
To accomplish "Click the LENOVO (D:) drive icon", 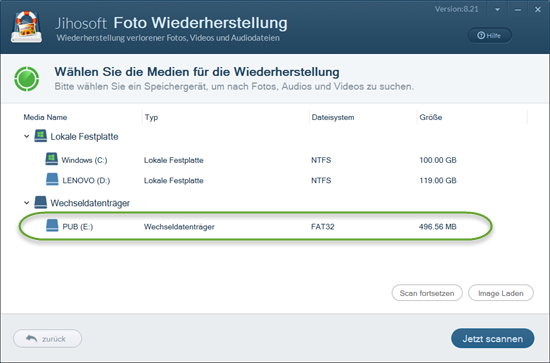I will (52, 179).
